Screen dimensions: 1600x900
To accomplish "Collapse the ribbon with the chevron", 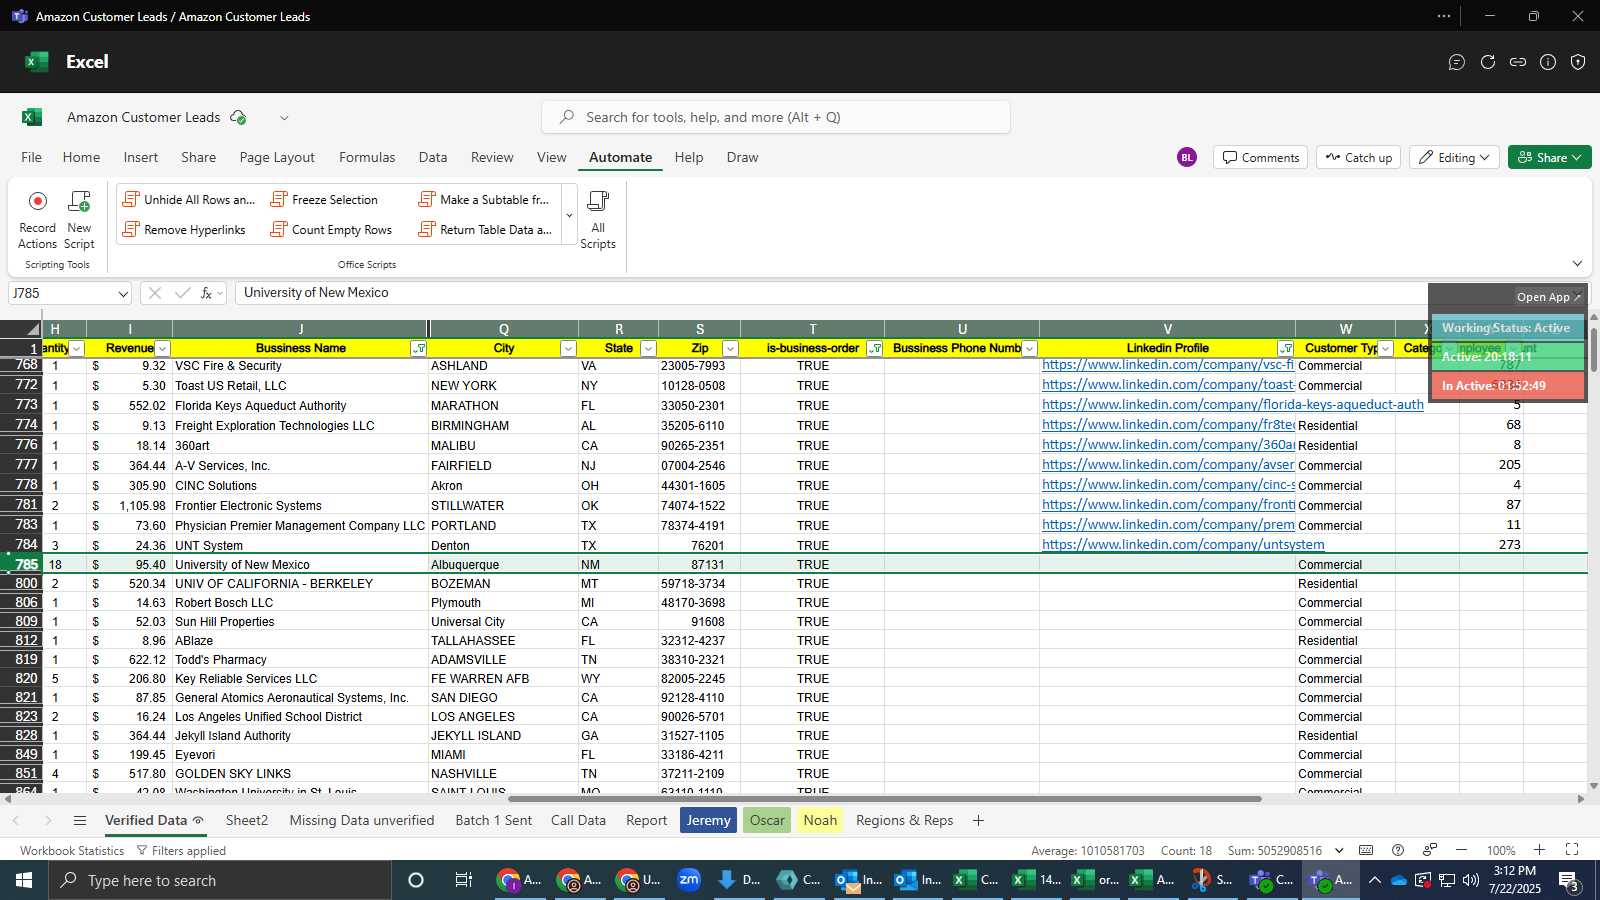I will tap(1577, 264).
